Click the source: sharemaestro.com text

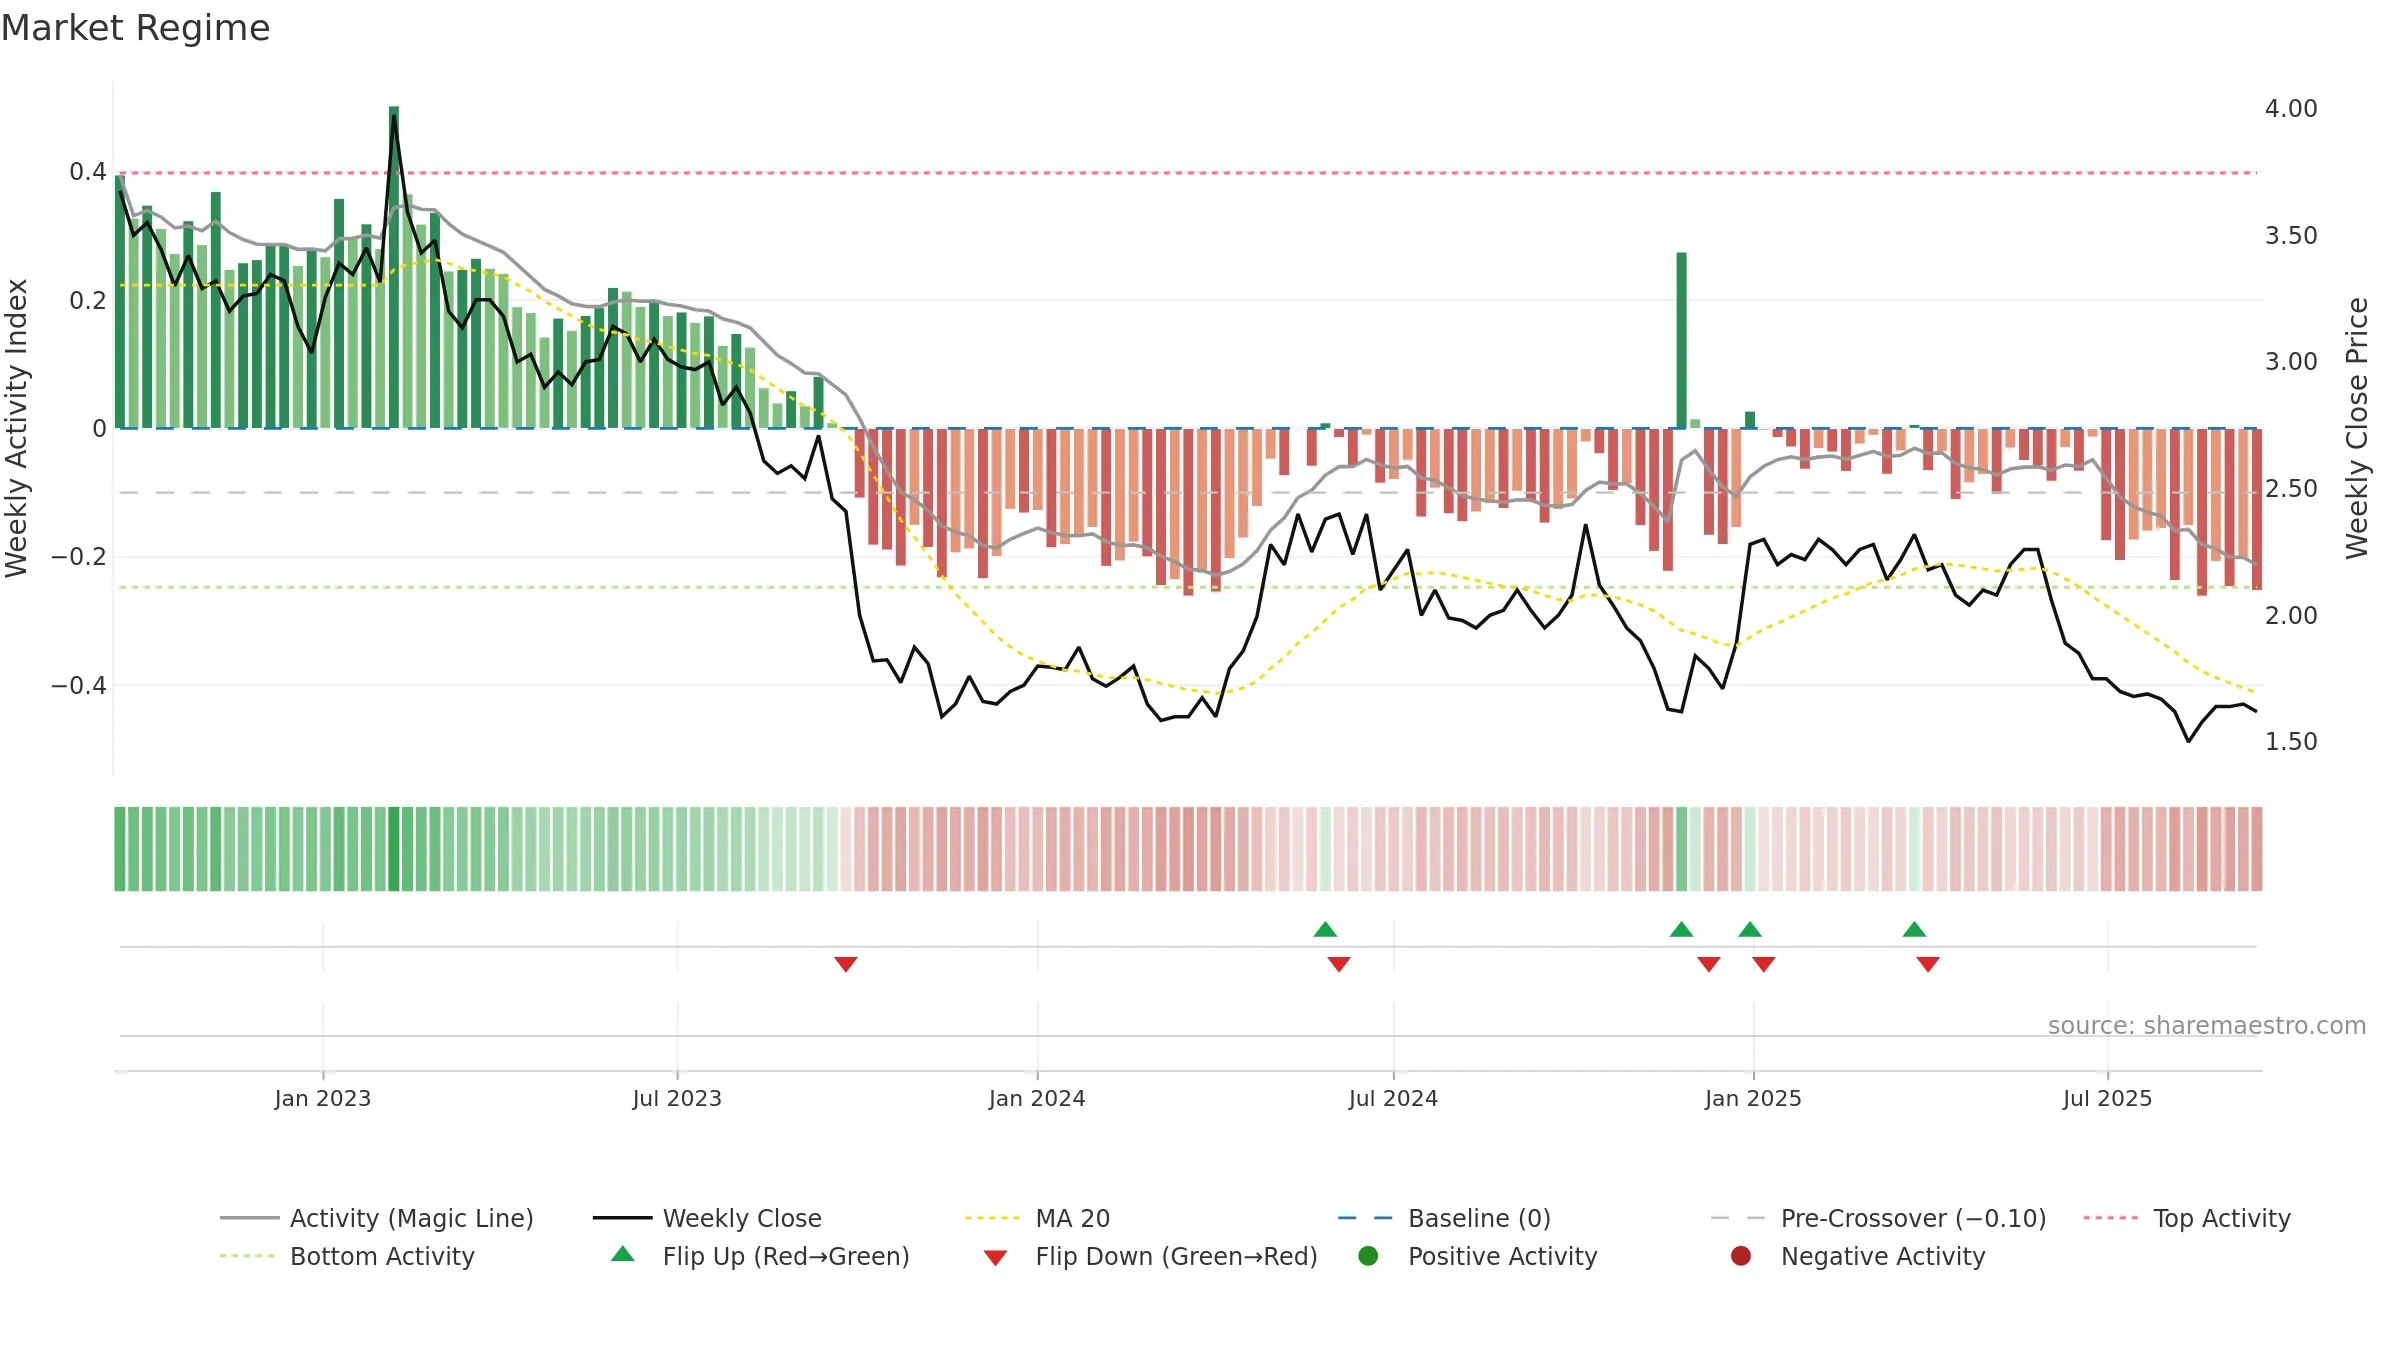coord(2207,1025)
